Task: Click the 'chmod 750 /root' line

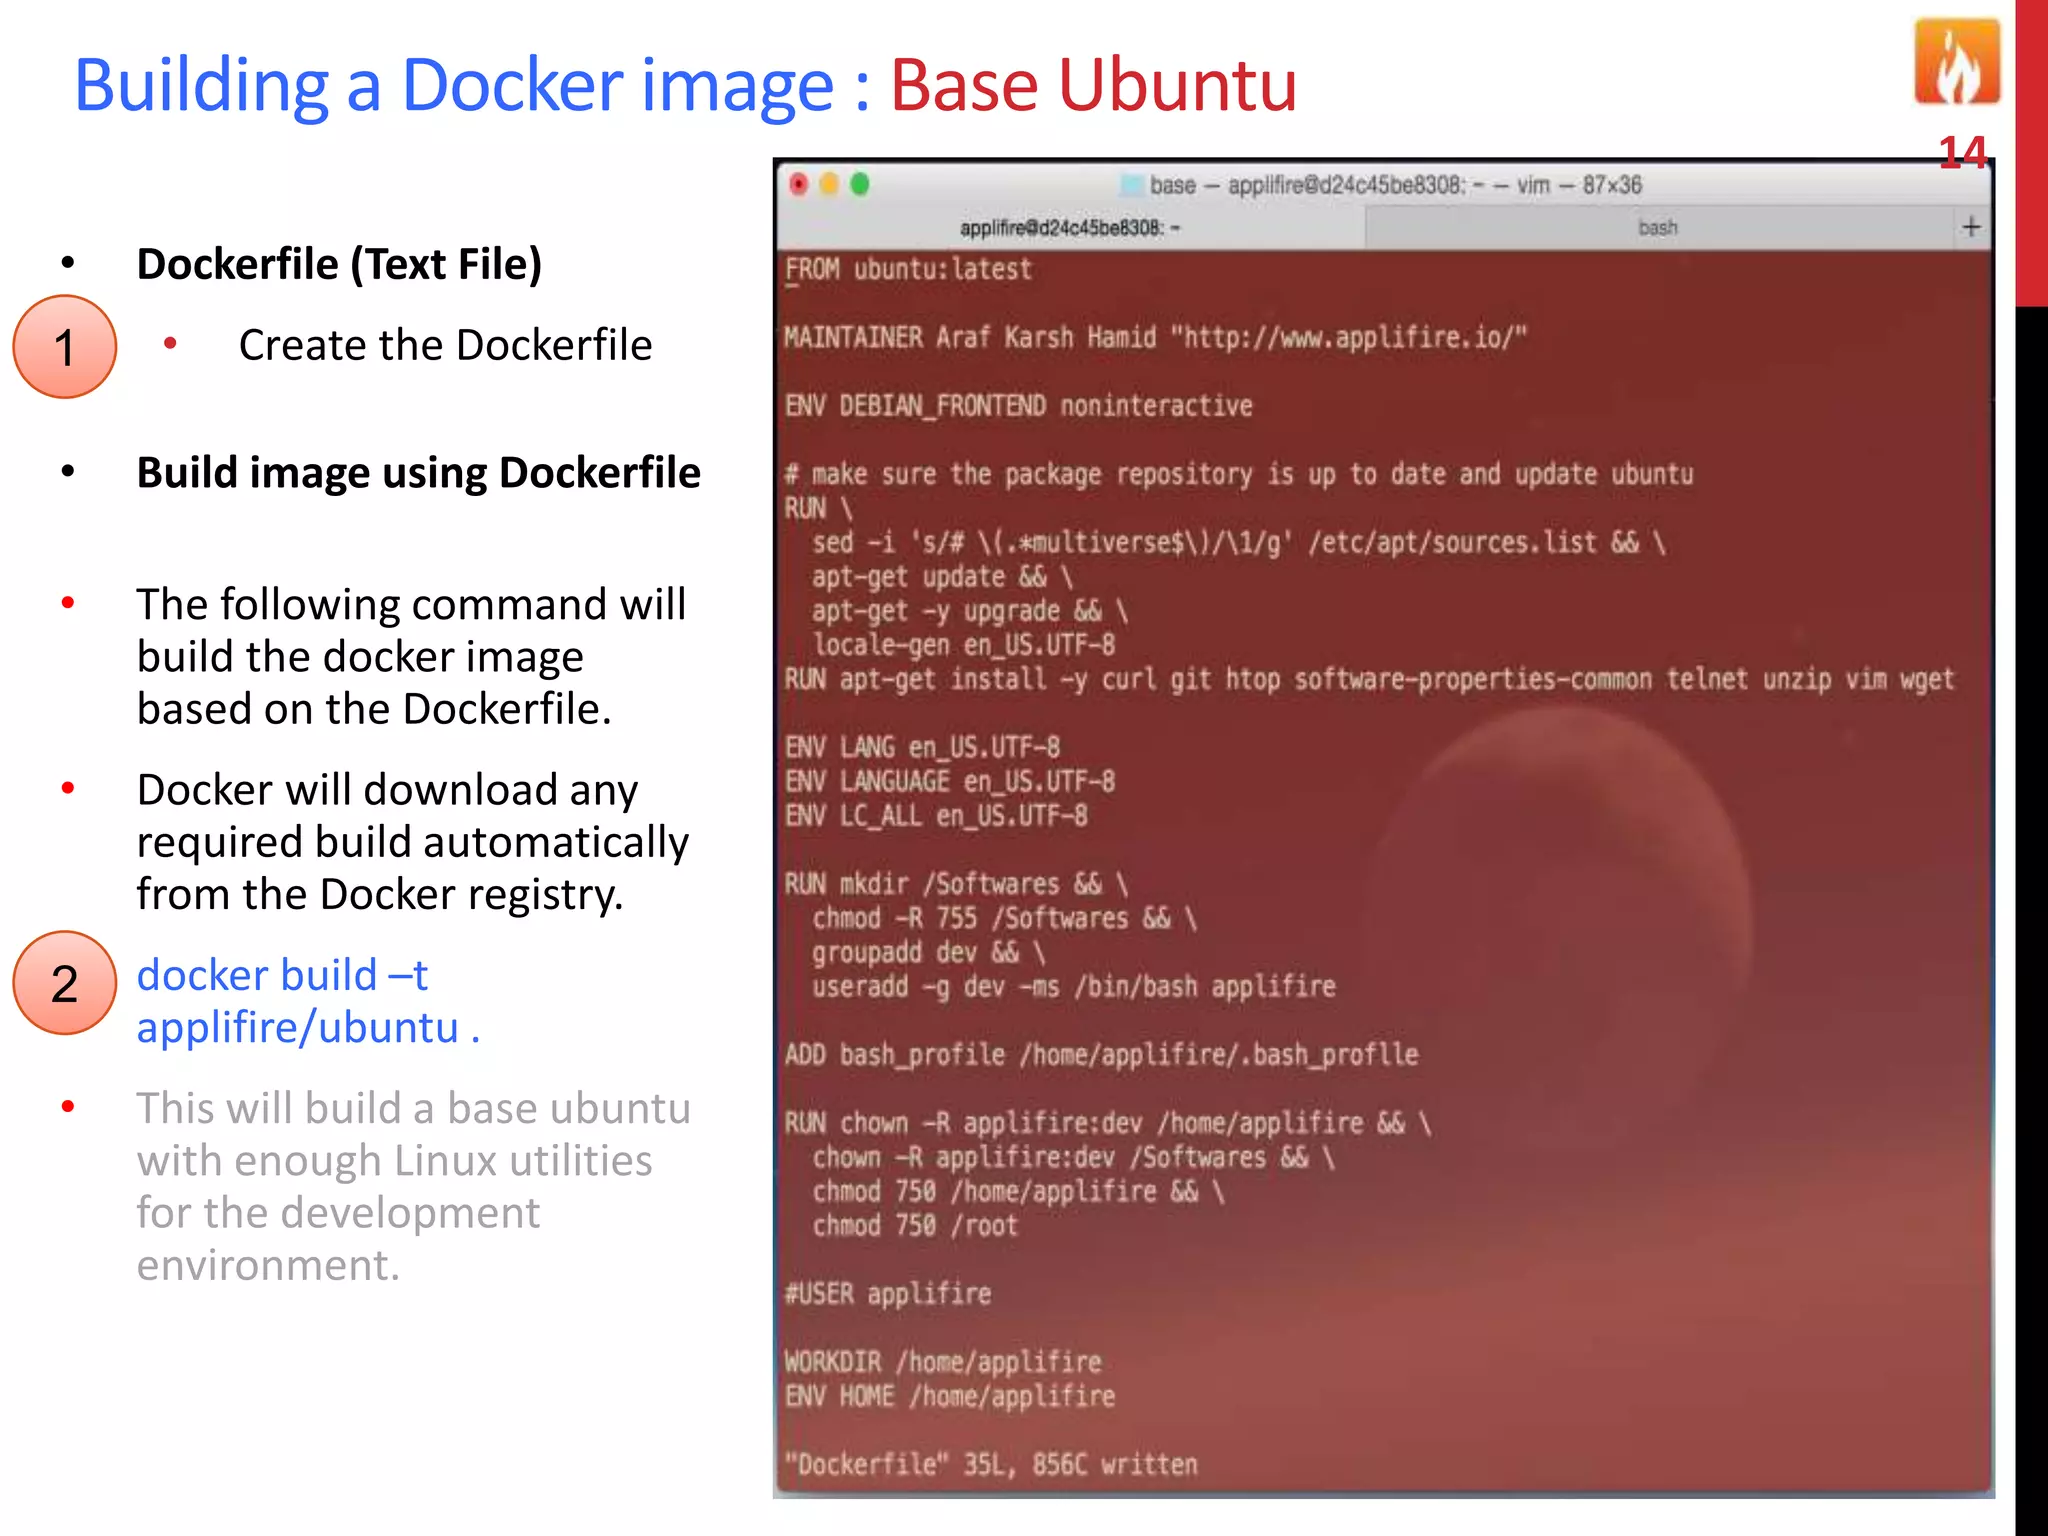Action: click(914, 1226)
